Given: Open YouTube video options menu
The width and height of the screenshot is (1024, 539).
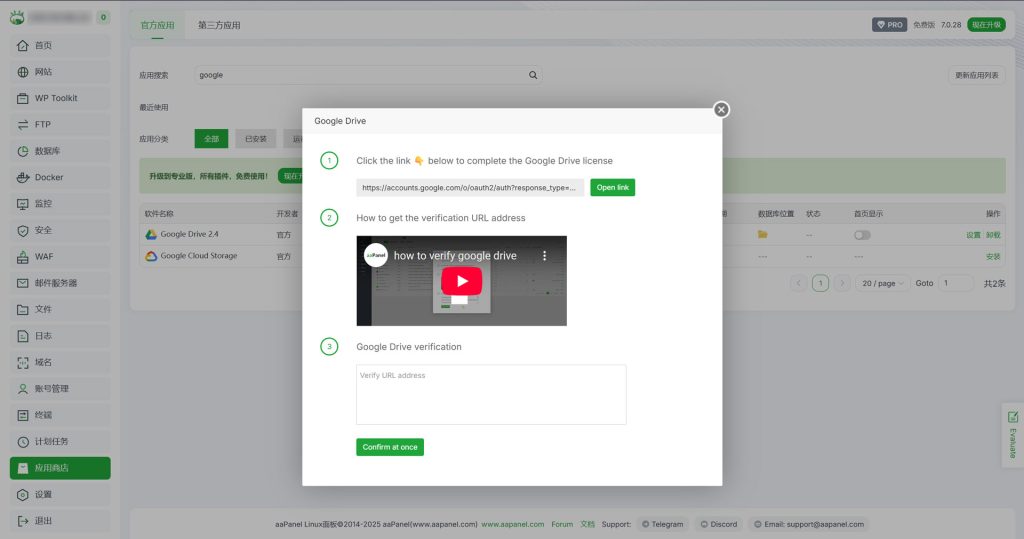Looking at the screenshot, I should tap(545, 256).
